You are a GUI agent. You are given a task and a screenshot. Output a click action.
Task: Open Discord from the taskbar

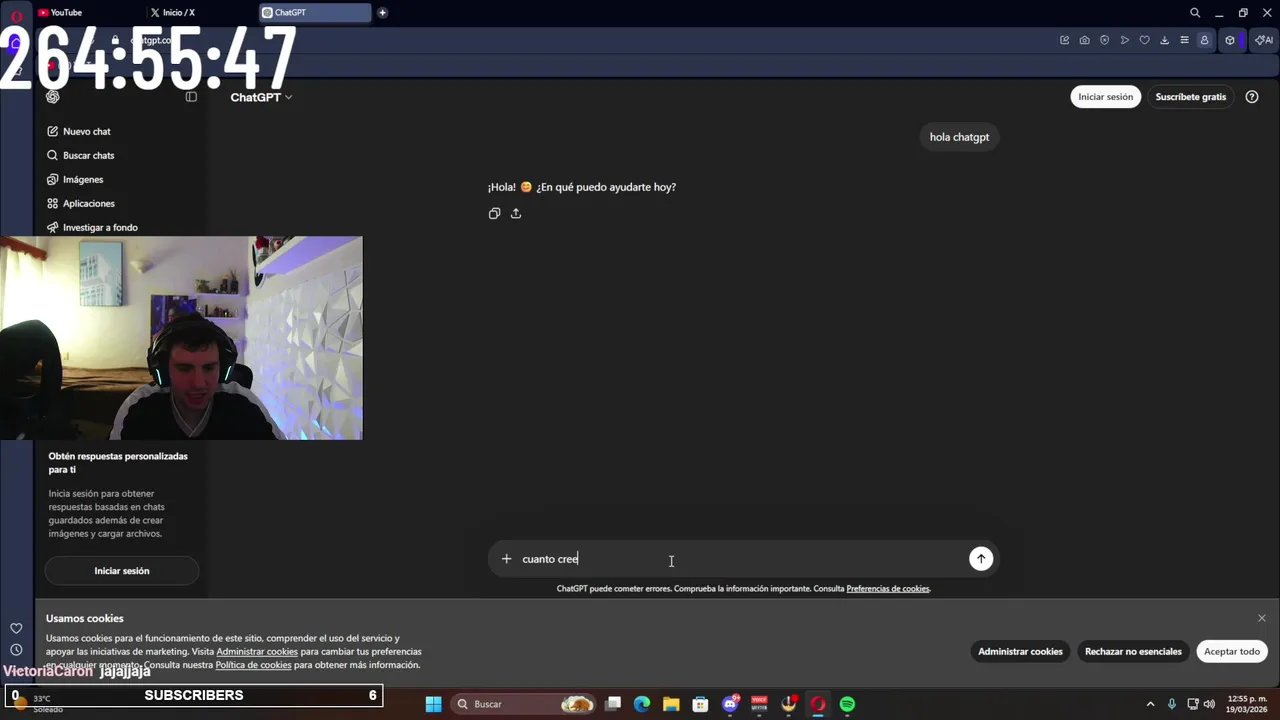(x=730, y=704)
